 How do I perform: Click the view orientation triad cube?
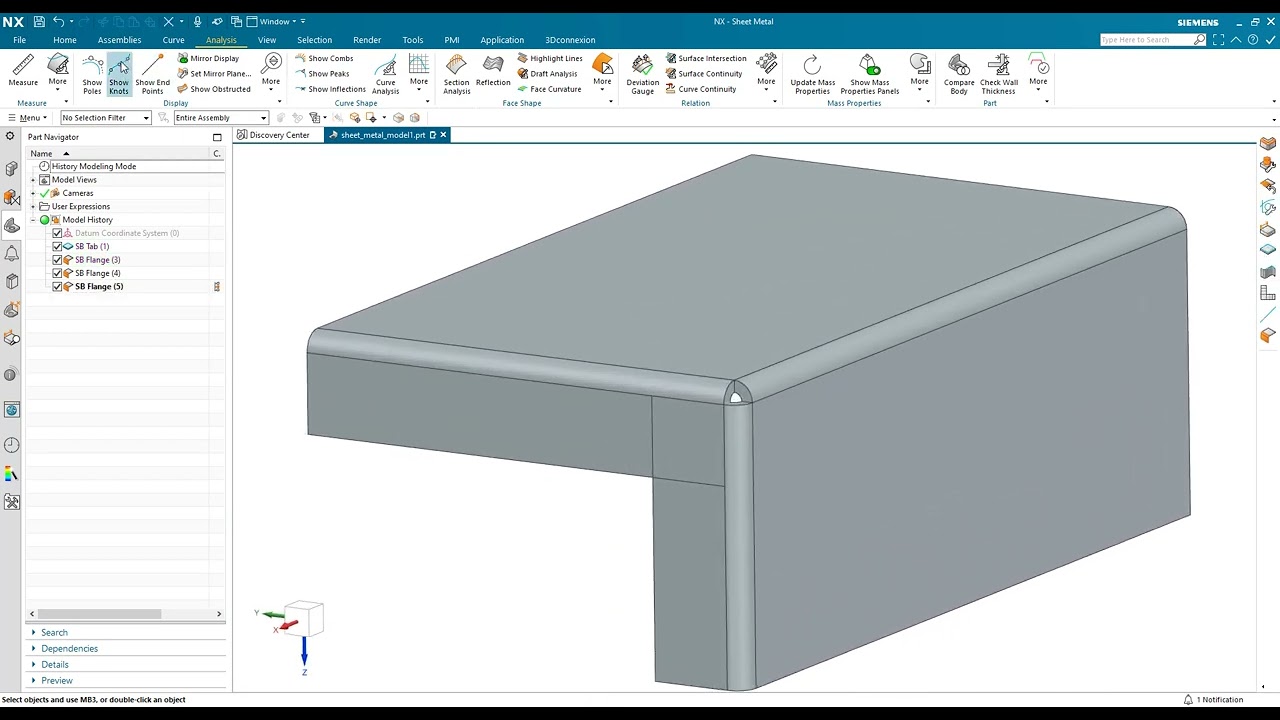click(304, 619)
